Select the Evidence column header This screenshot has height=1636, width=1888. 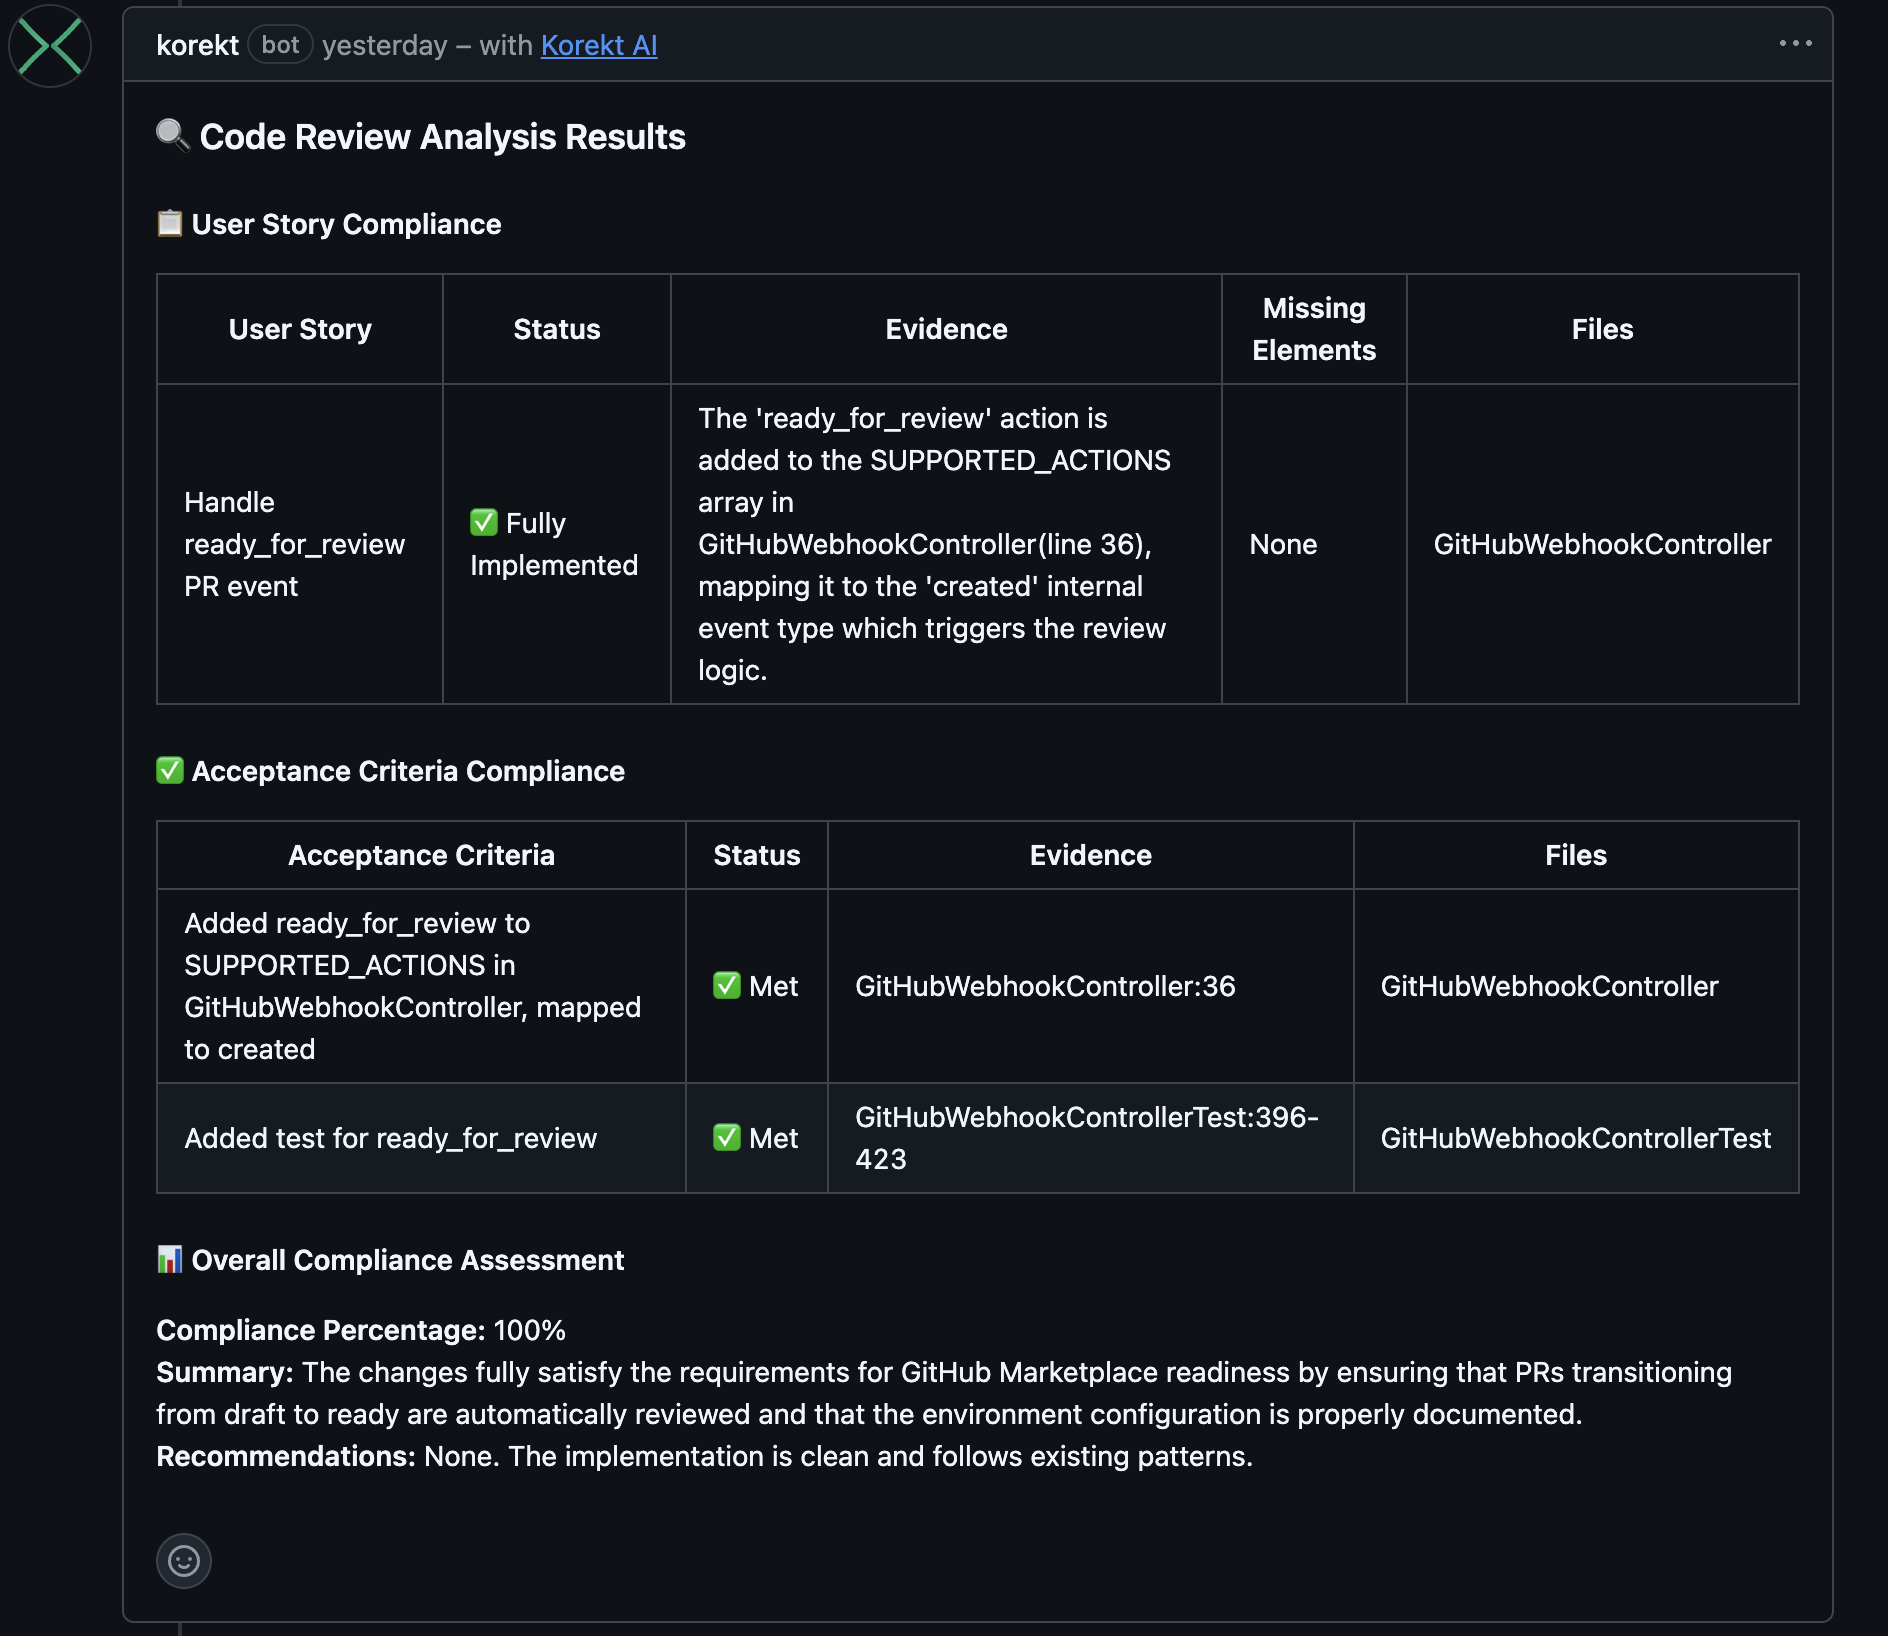[945, 328]
